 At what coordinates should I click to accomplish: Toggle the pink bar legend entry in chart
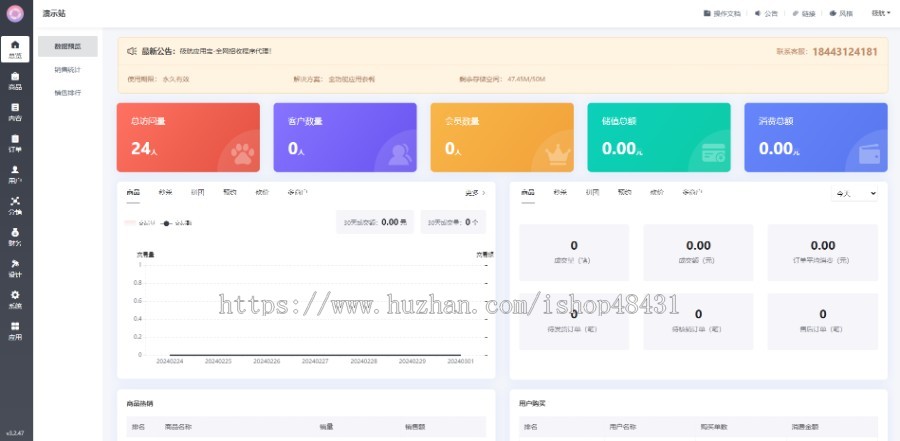[140, 223]
